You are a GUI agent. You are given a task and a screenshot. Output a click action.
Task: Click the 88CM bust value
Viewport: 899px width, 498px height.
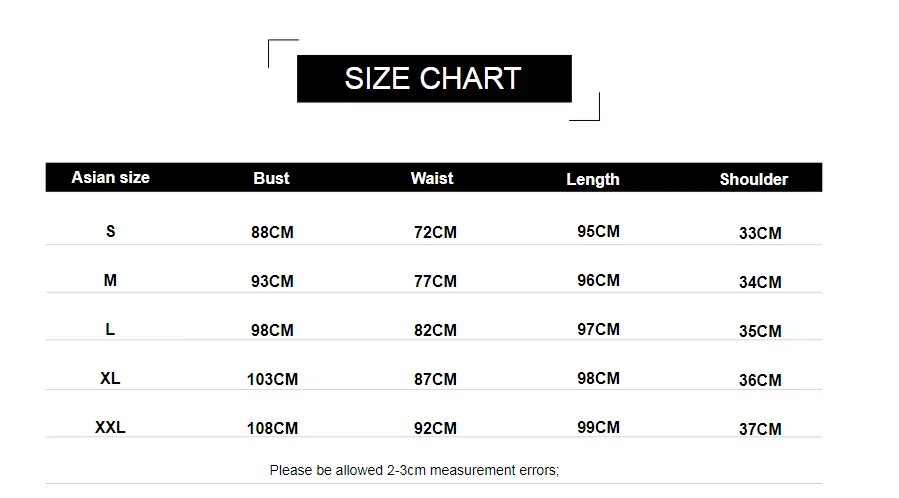tap(272, 232)
